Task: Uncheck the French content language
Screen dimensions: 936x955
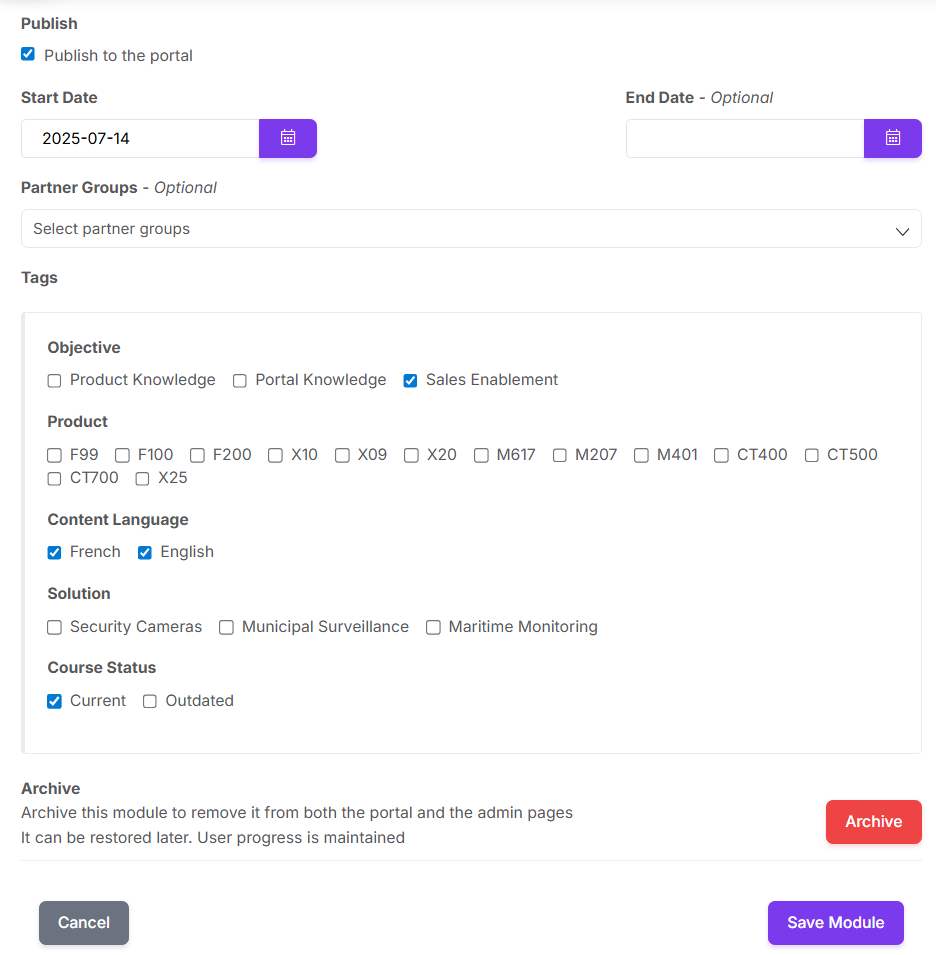Action: click(x=54, y=552)
